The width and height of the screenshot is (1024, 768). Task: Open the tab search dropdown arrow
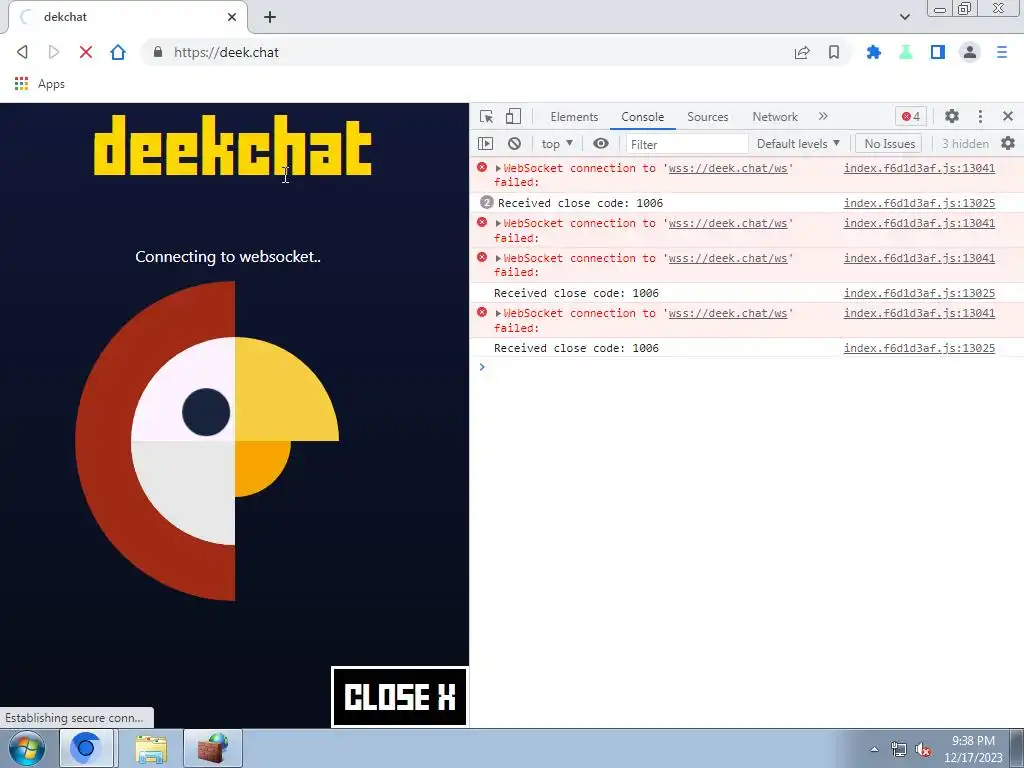coord(904,17)
